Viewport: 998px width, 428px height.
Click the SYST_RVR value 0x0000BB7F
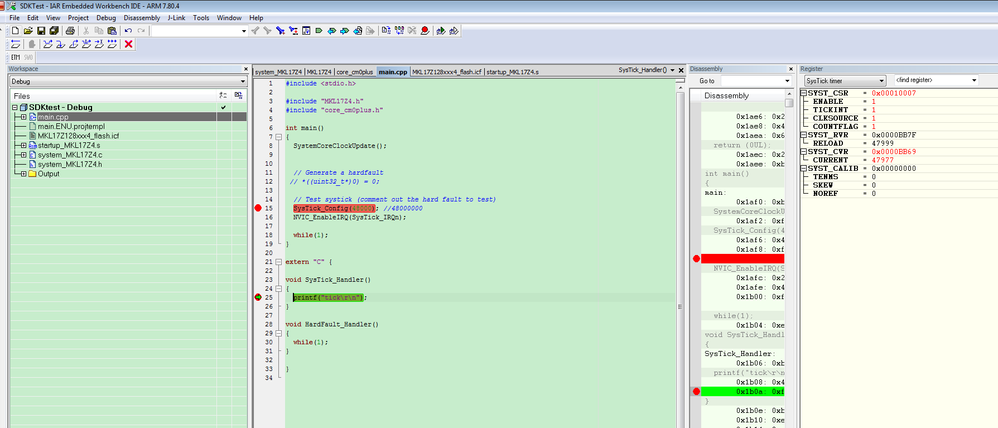(894, 135)
